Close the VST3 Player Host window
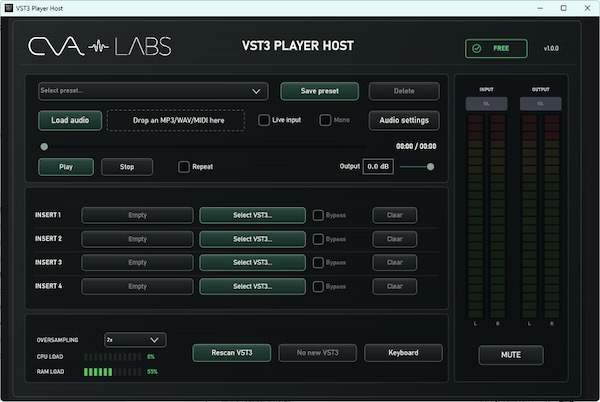The height and width of the screenshot is (402, 600). (587, 8)
